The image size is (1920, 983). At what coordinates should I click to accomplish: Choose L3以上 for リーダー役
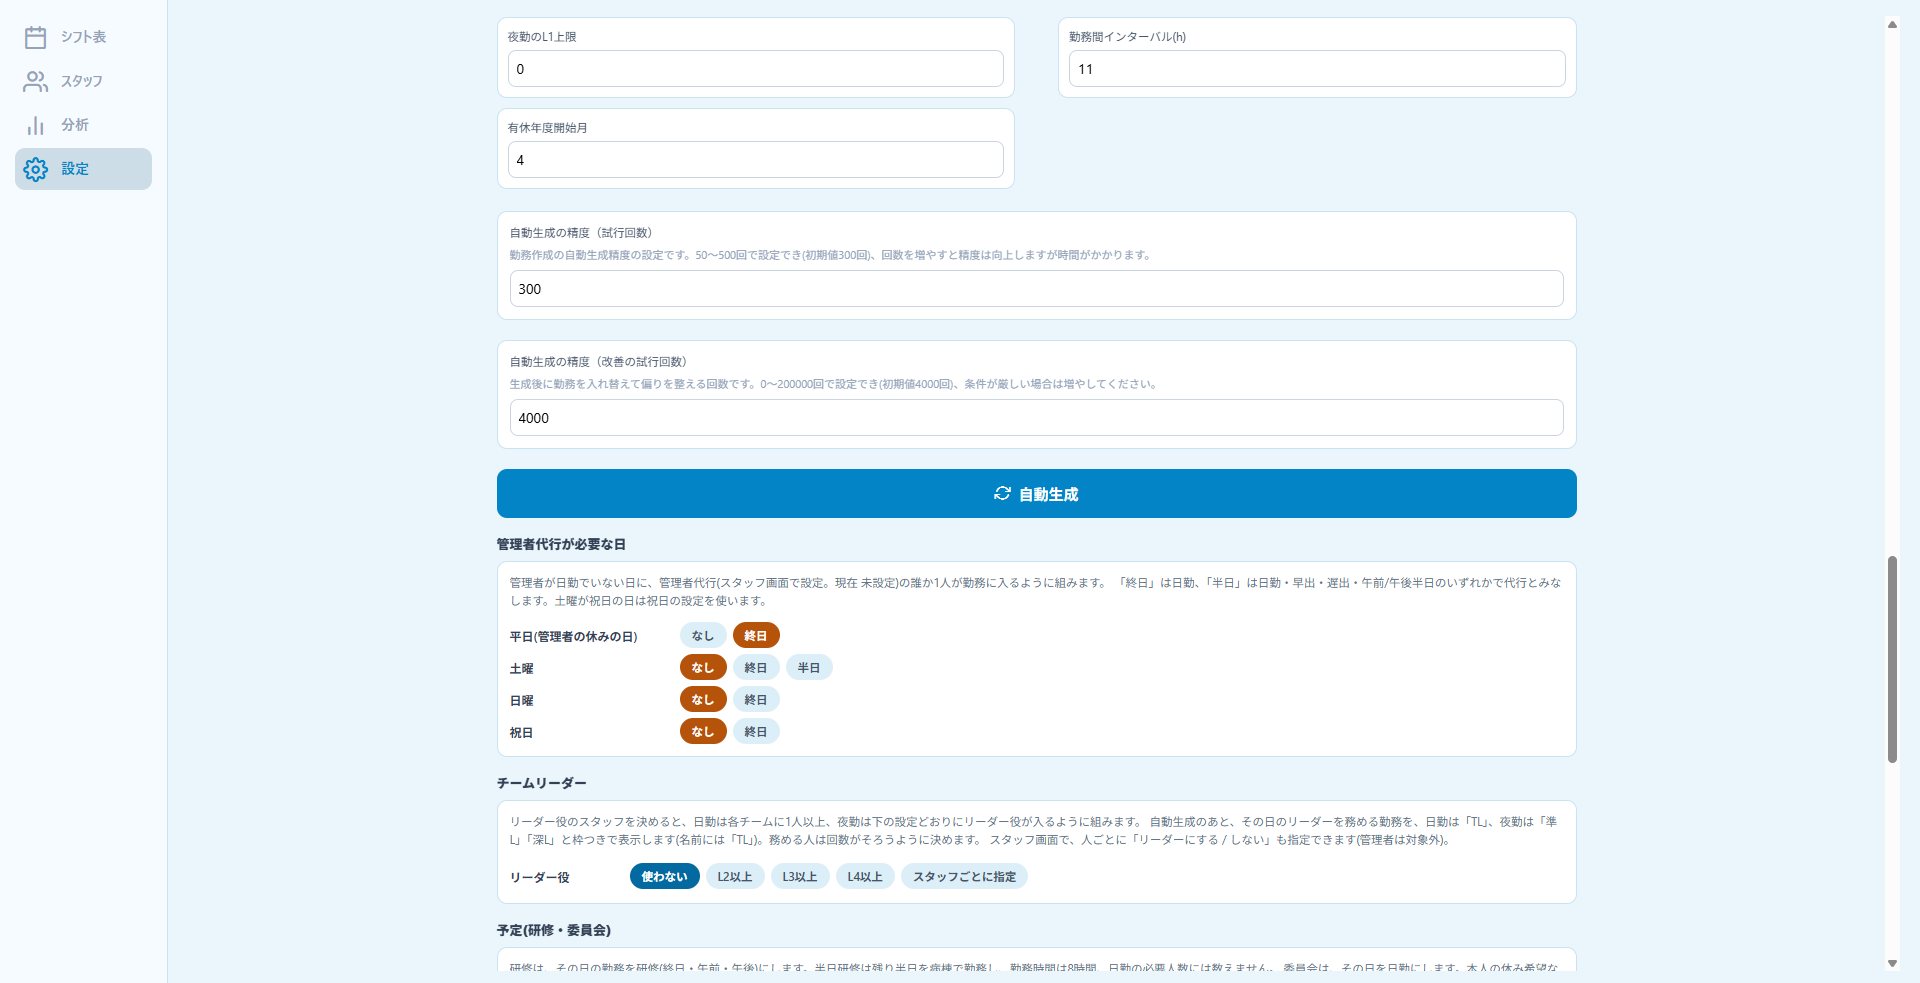point(800,876)
